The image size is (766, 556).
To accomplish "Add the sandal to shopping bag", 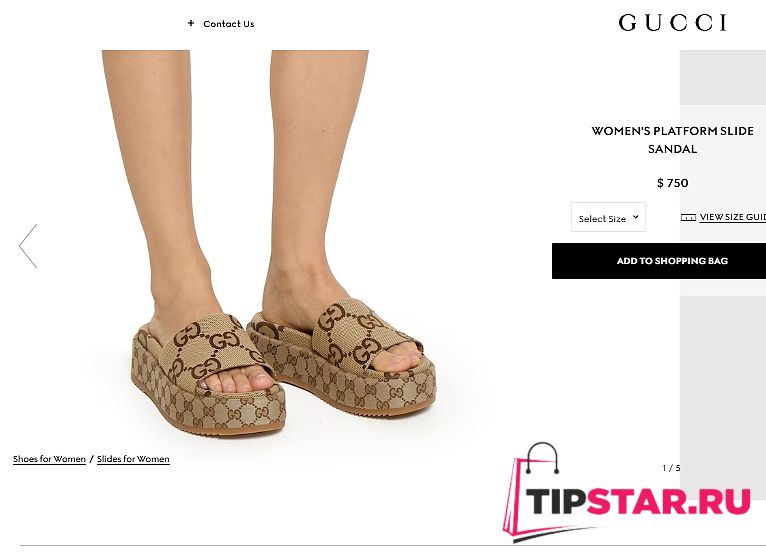I will 659,261.
